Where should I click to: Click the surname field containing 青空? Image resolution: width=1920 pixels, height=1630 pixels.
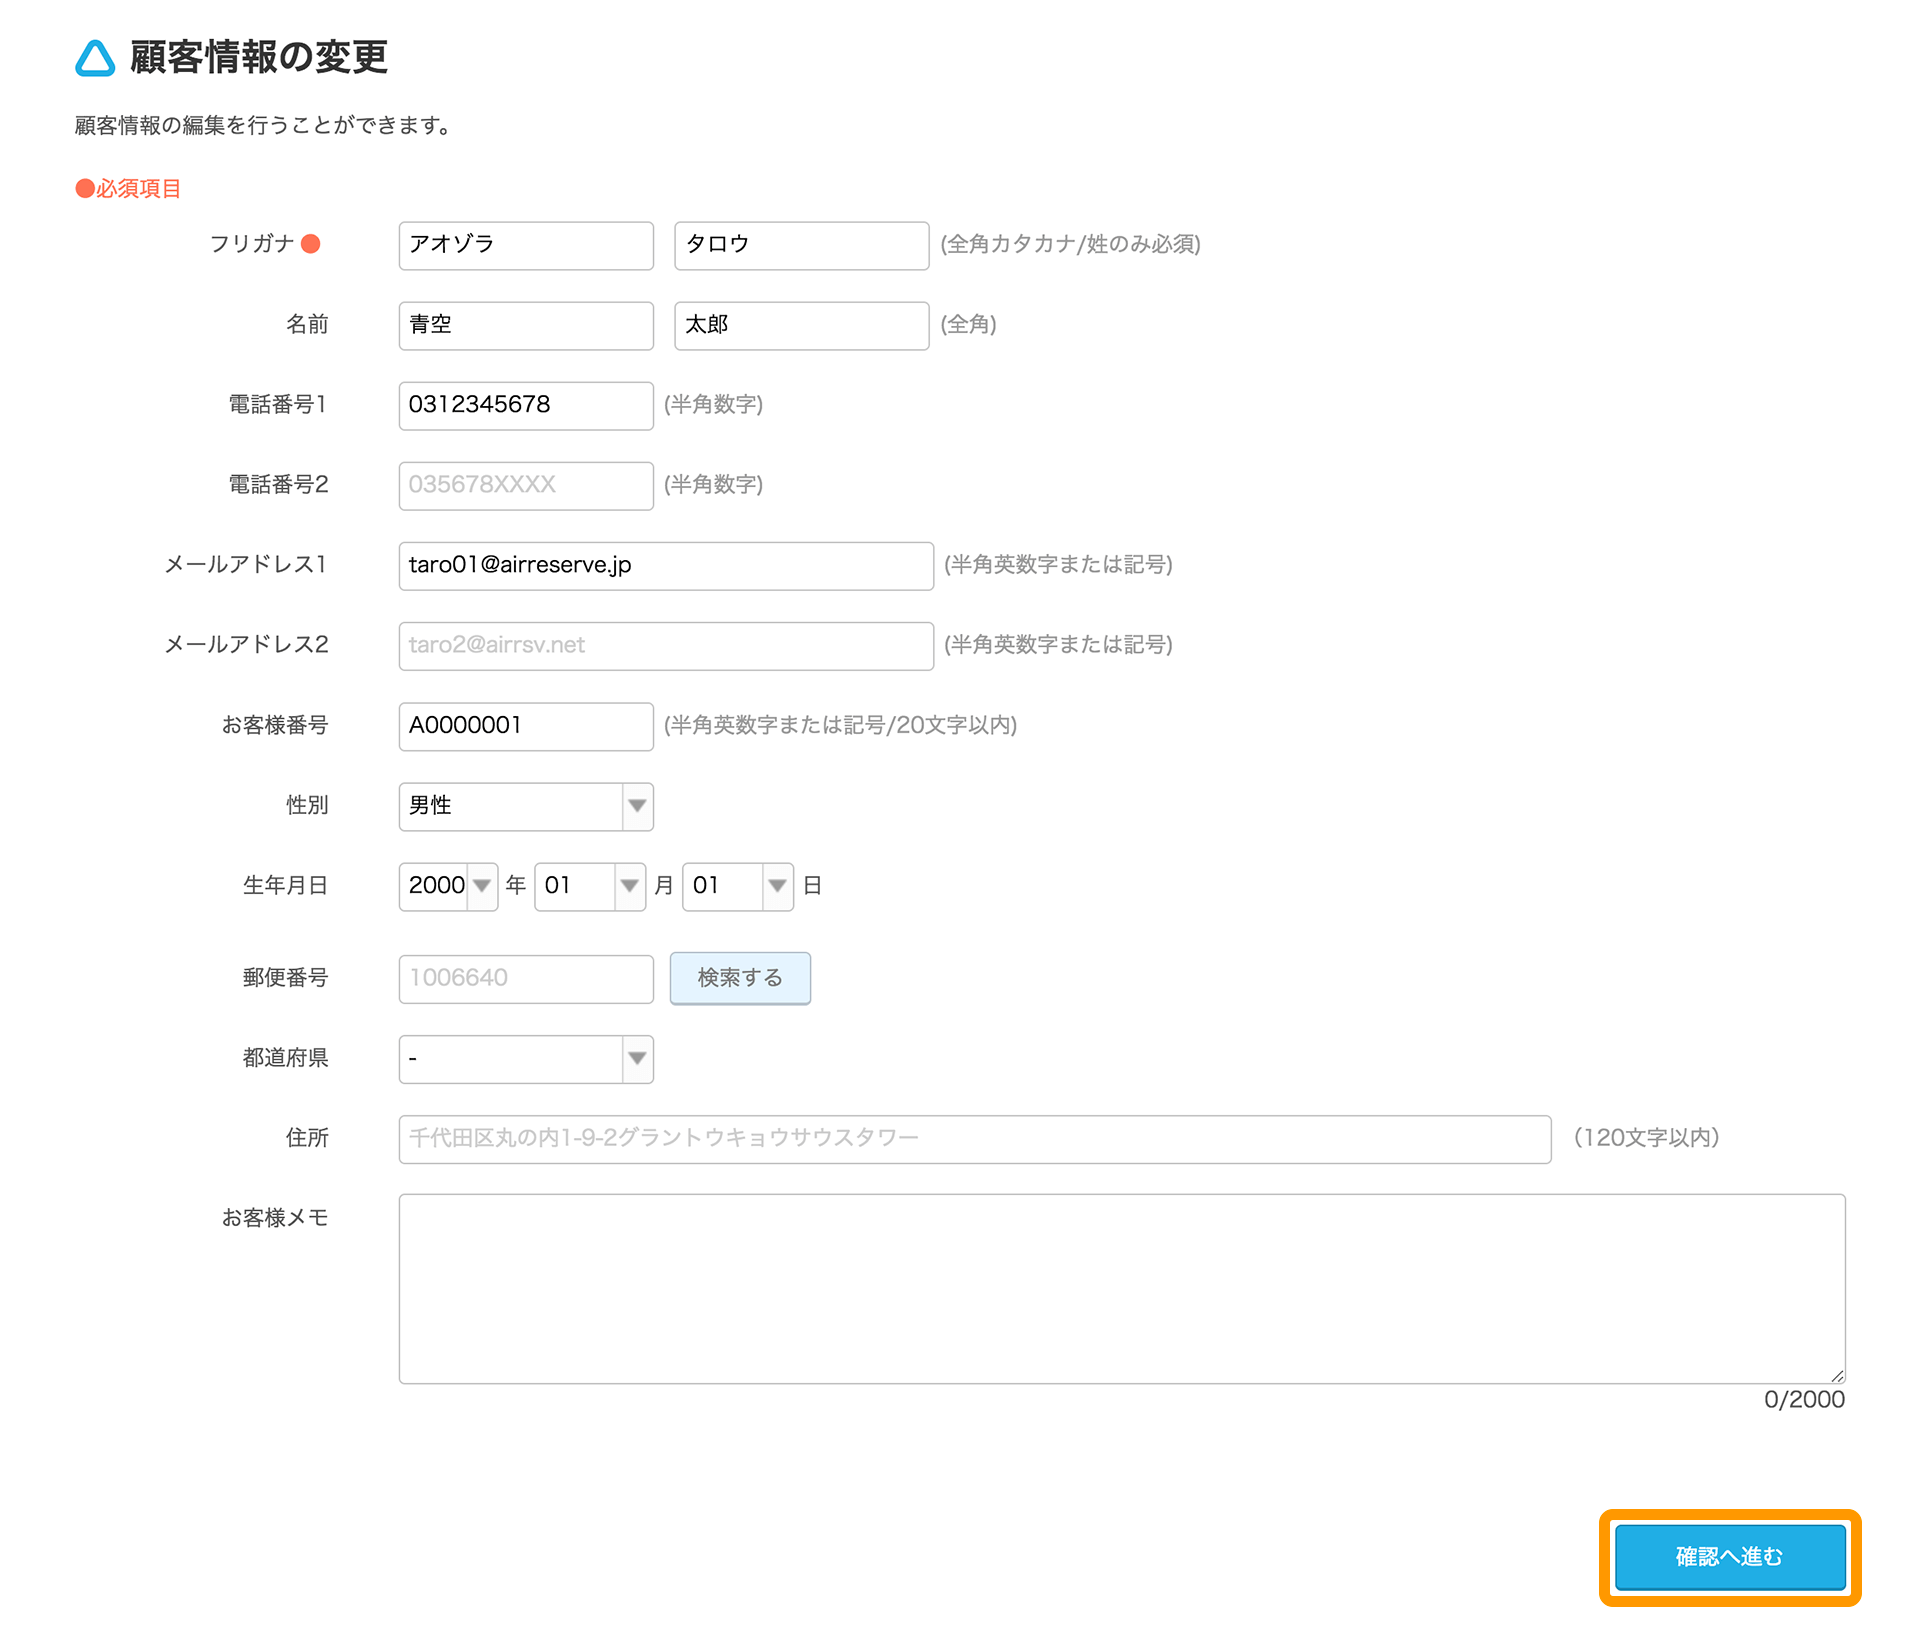526,325
